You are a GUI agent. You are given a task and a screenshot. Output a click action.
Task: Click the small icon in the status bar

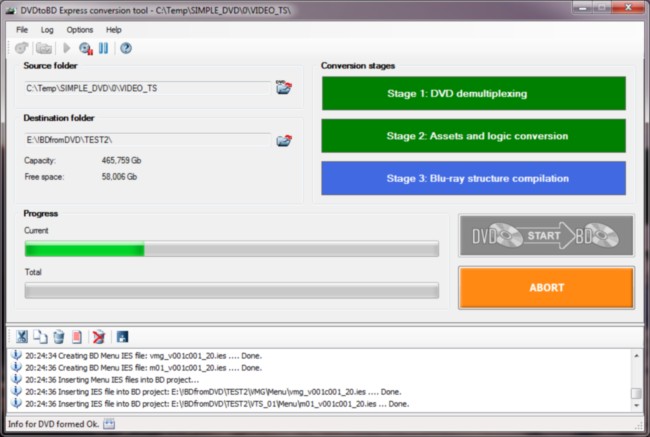tap(109, 424)
